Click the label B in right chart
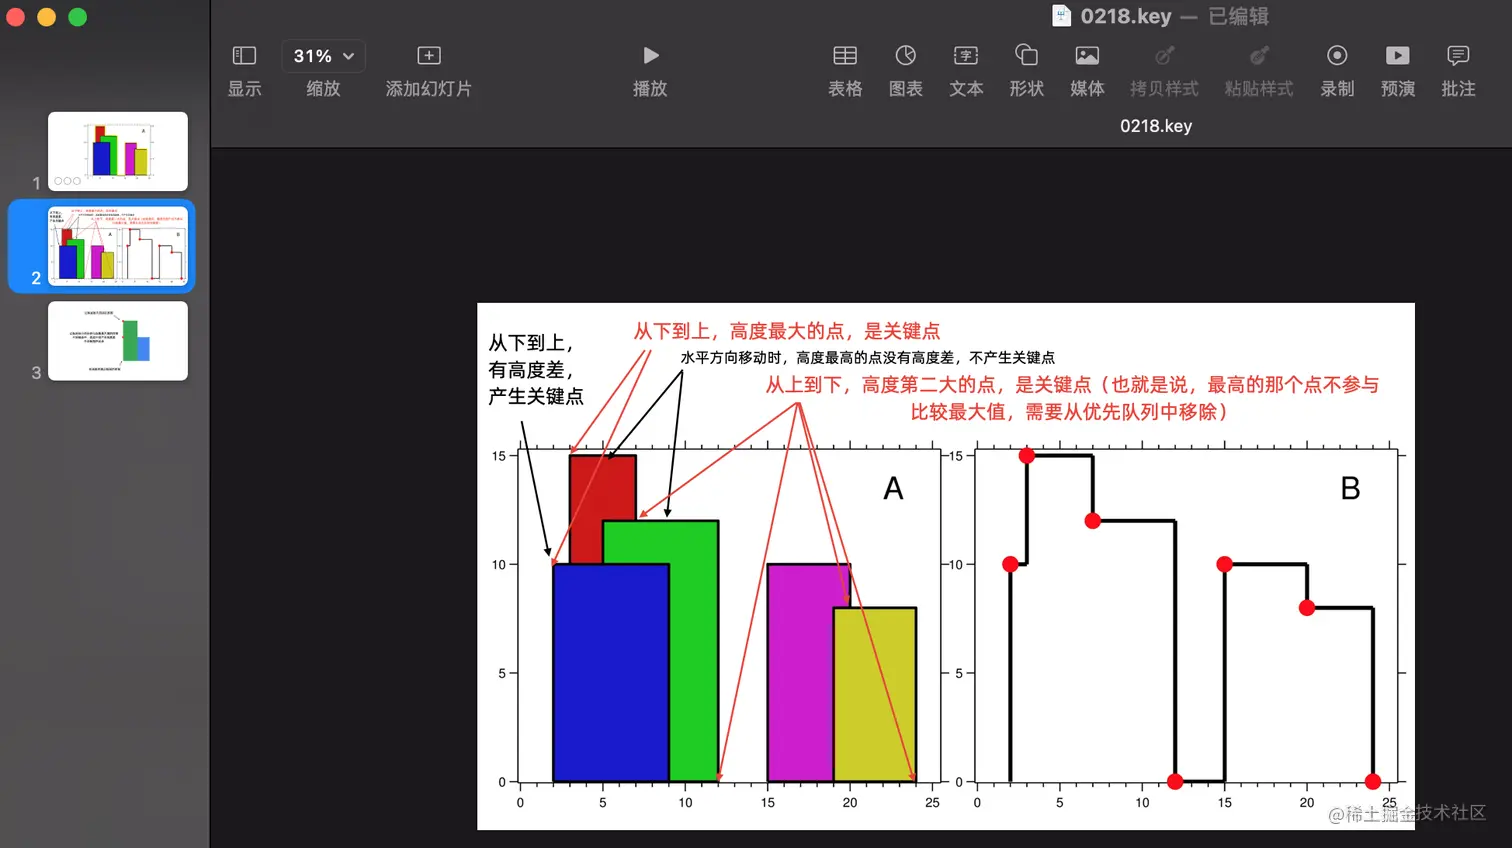Viewport: 1512px width, 848px height. (1350, 488)
